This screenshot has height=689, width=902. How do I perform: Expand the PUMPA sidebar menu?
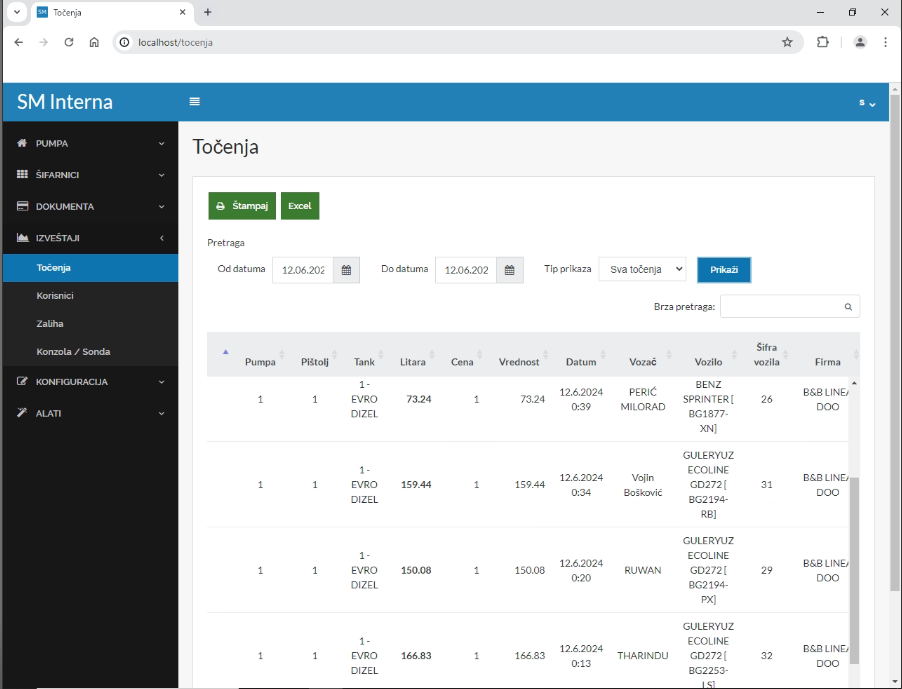click(90, 143)
